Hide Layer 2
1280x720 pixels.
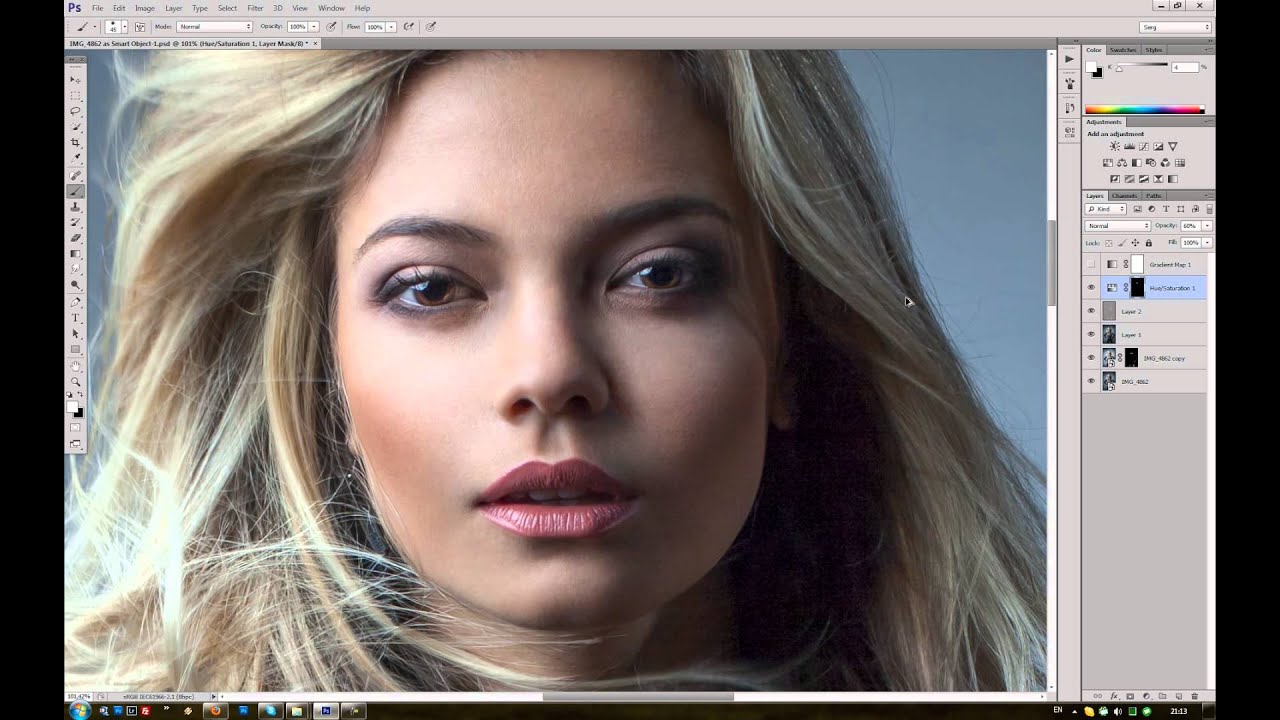1091,311
